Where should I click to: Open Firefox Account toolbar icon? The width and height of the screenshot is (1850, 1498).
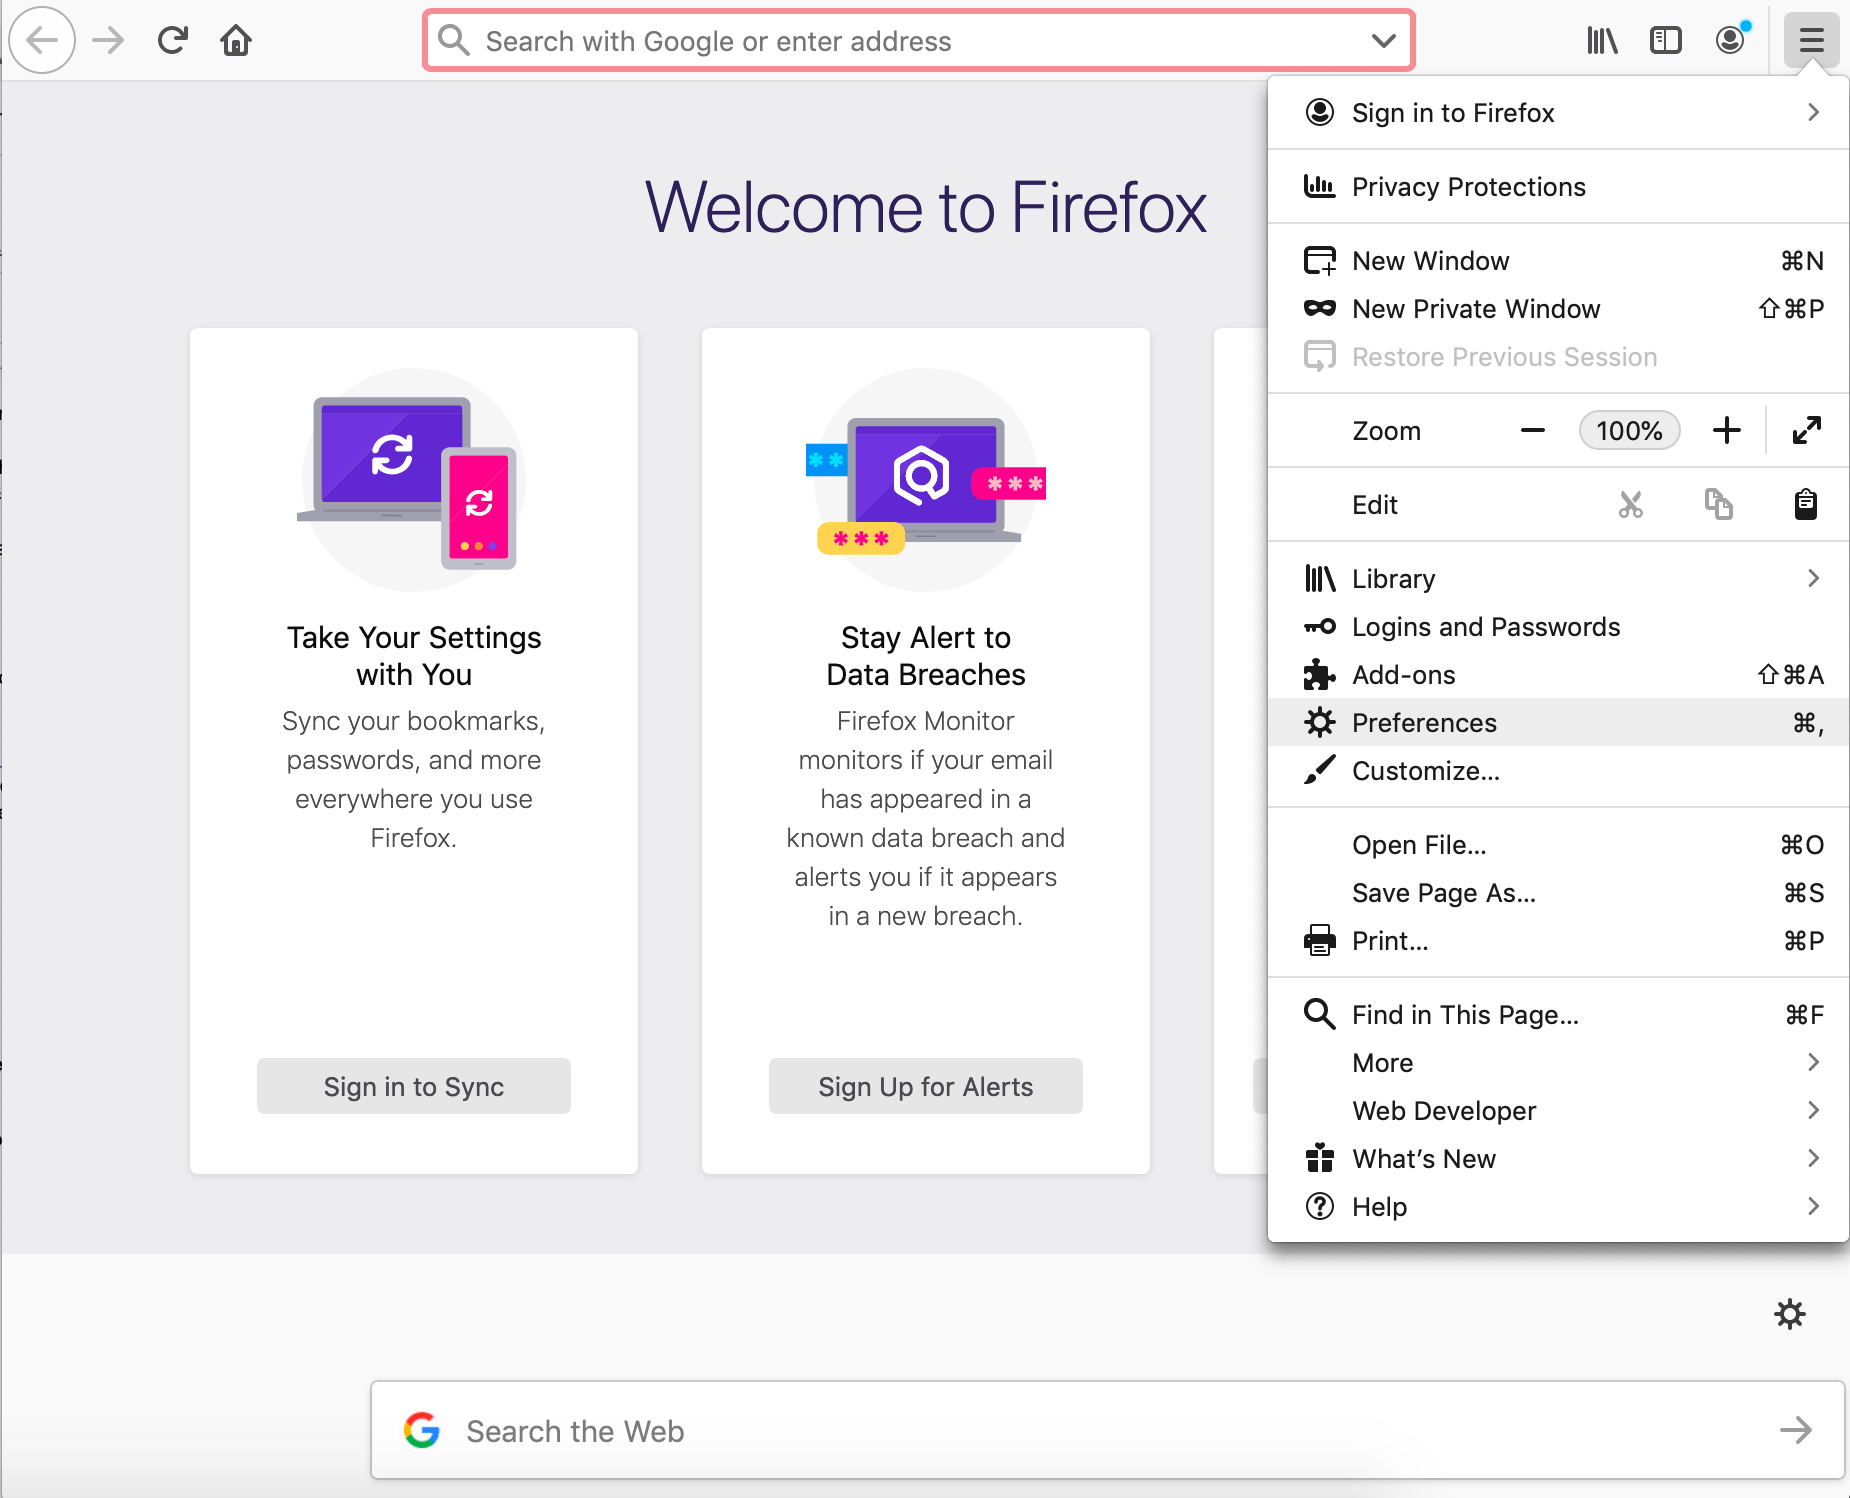[1731, 39]
